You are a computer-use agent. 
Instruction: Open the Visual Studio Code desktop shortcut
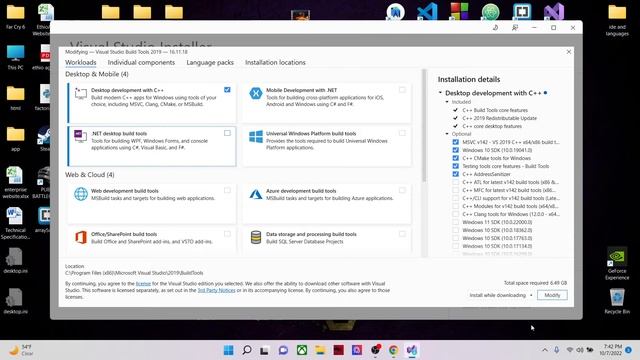click(x=427, y=11)
